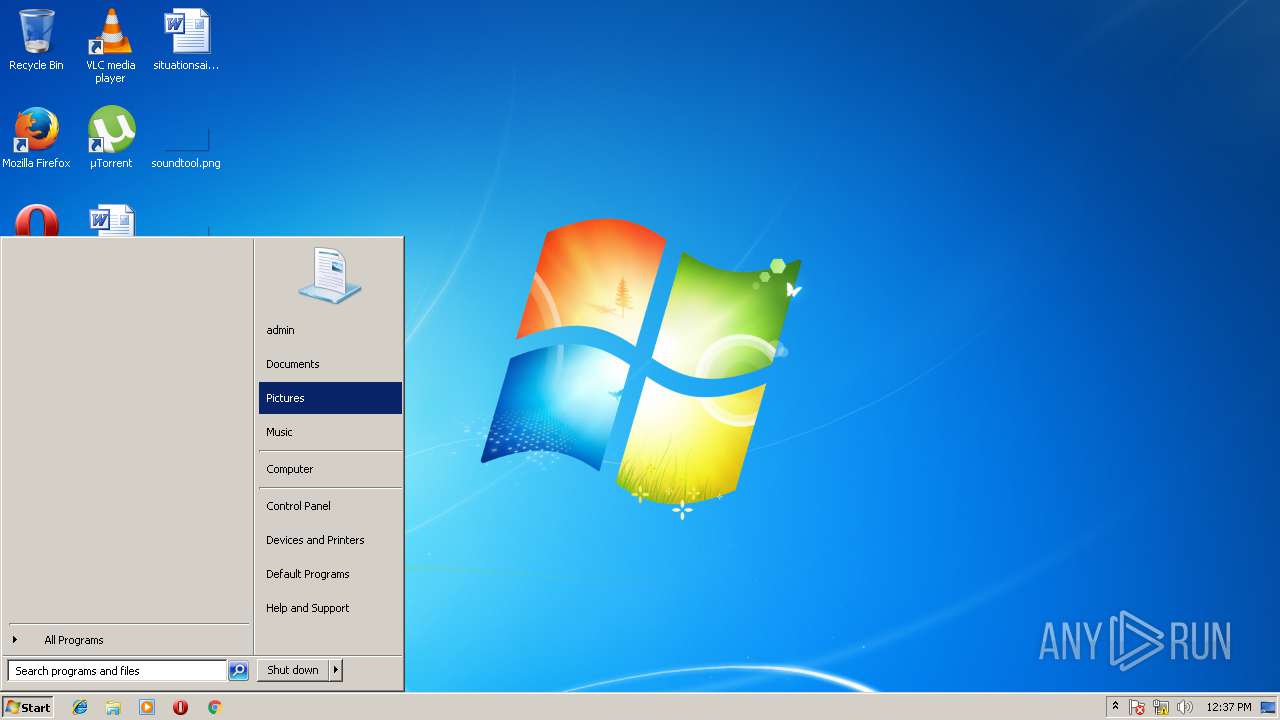The width and height of the screenshot is (1280, 720).
Task: Open Default Programs
Action: click(330, 574)
